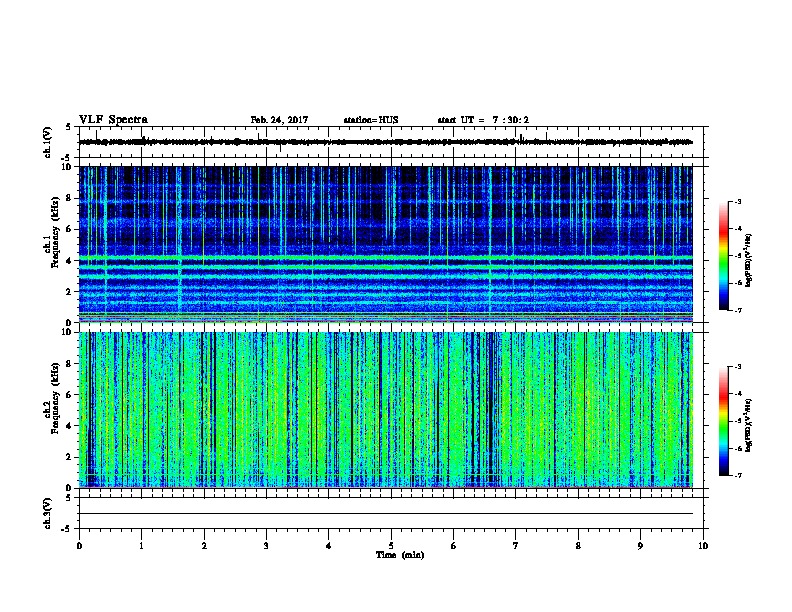Click the "ch.1(V)" waveform axis label
Viewport: 792px width, 612px height.
pos(48,142)
